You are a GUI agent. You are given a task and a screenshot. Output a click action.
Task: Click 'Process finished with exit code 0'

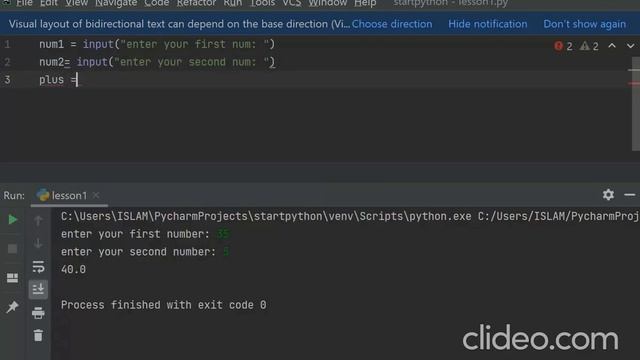[x=163, y=305]
